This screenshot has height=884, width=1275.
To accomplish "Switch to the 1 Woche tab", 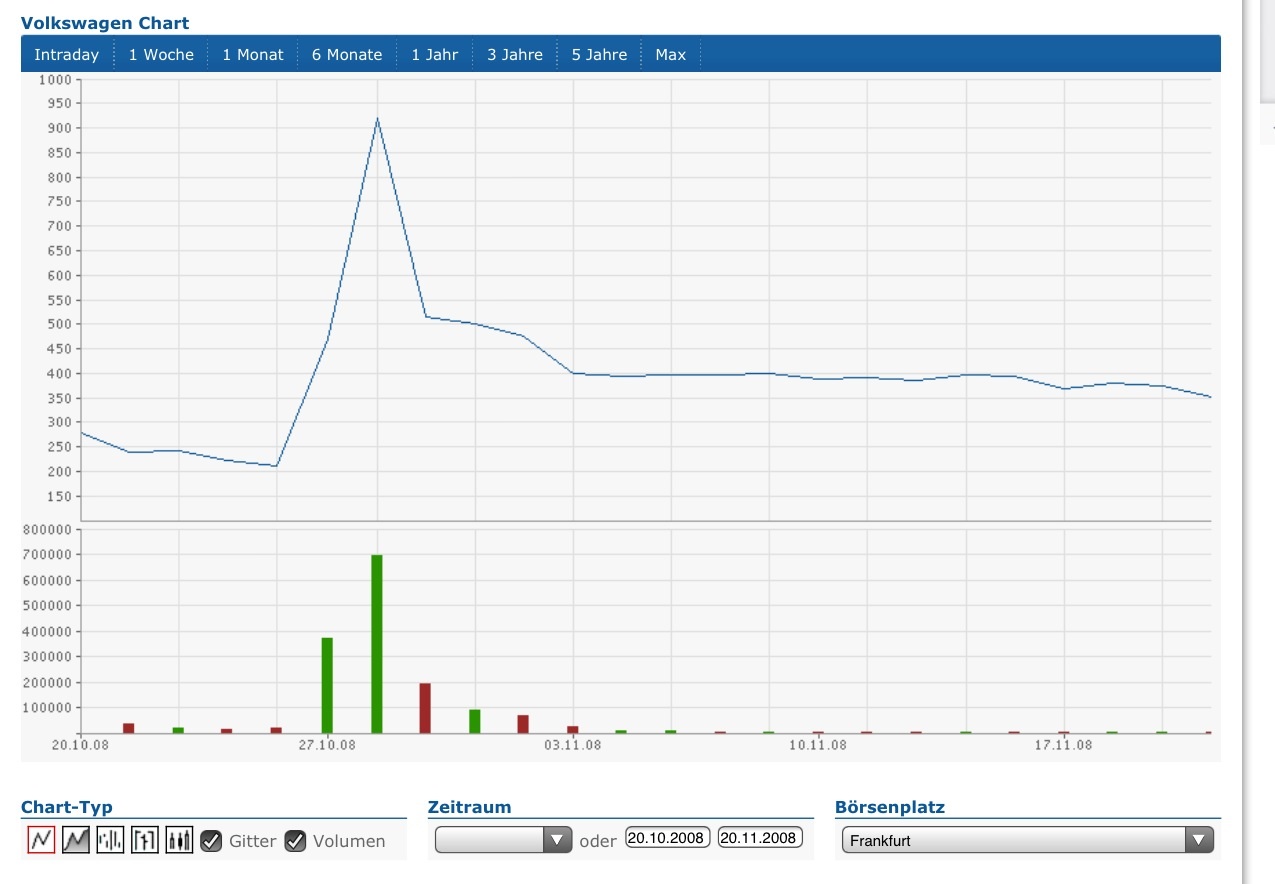I will [x=161, y=55].
